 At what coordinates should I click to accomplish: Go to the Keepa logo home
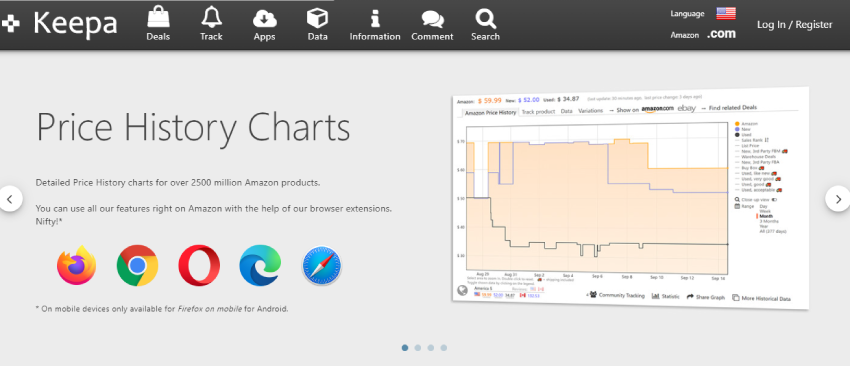point(60,24)
